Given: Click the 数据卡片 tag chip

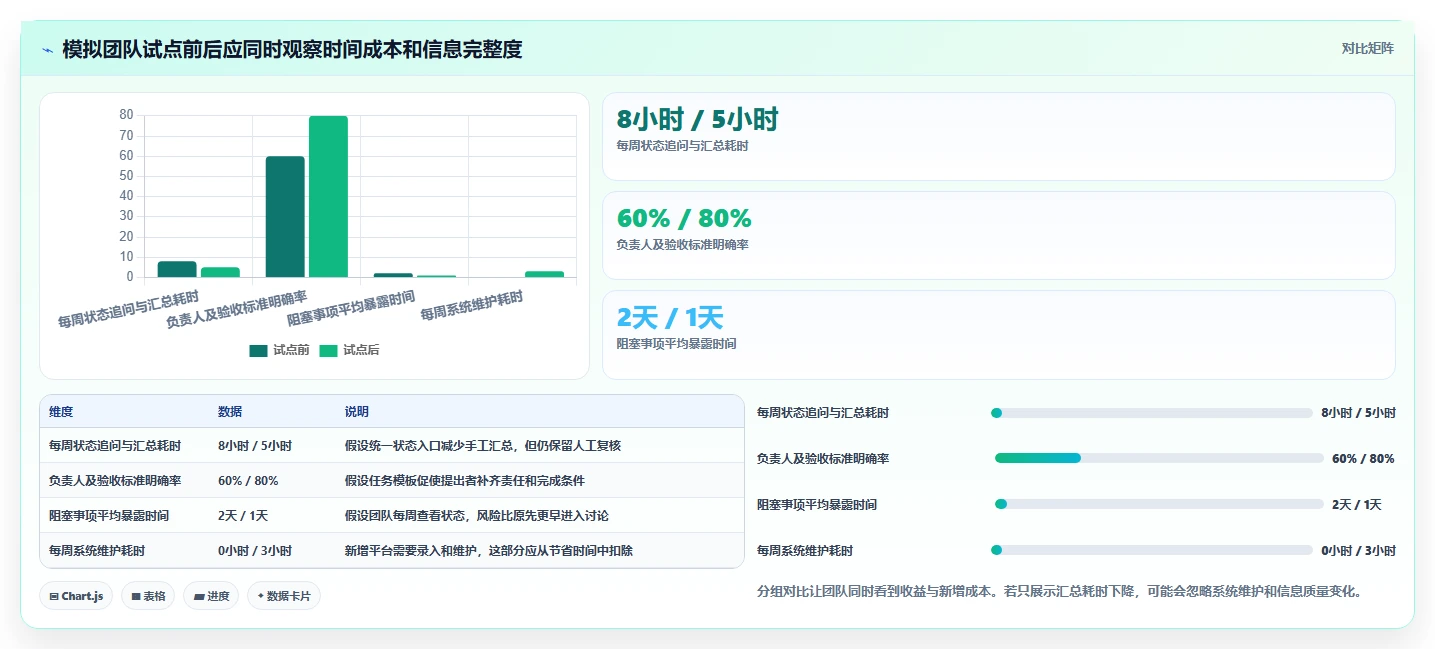Looking at the screenshot, I should click(x=284, y=596).
